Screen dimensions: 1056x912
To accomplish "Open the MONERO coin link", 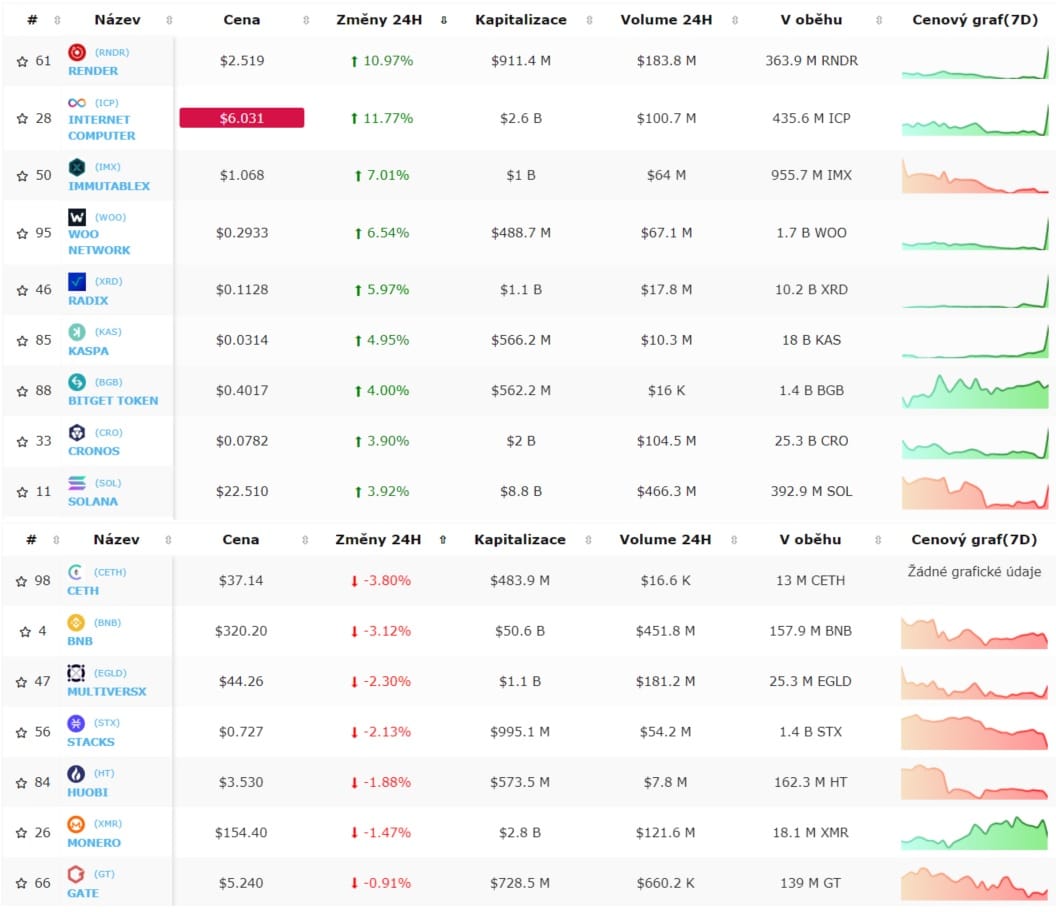I will (94, 843).
